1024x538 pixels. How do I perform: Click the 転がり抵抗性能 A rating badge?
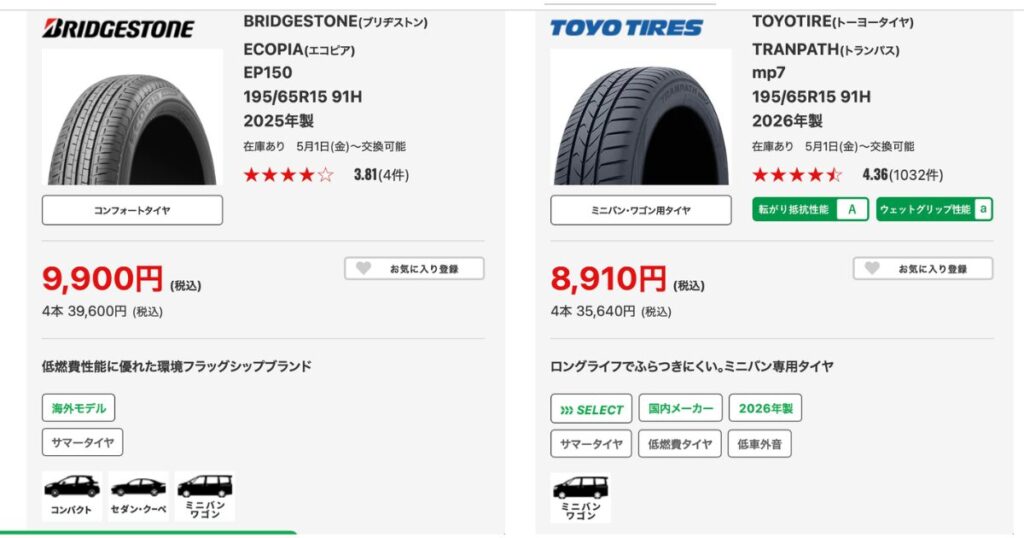[x=809, y=209]
